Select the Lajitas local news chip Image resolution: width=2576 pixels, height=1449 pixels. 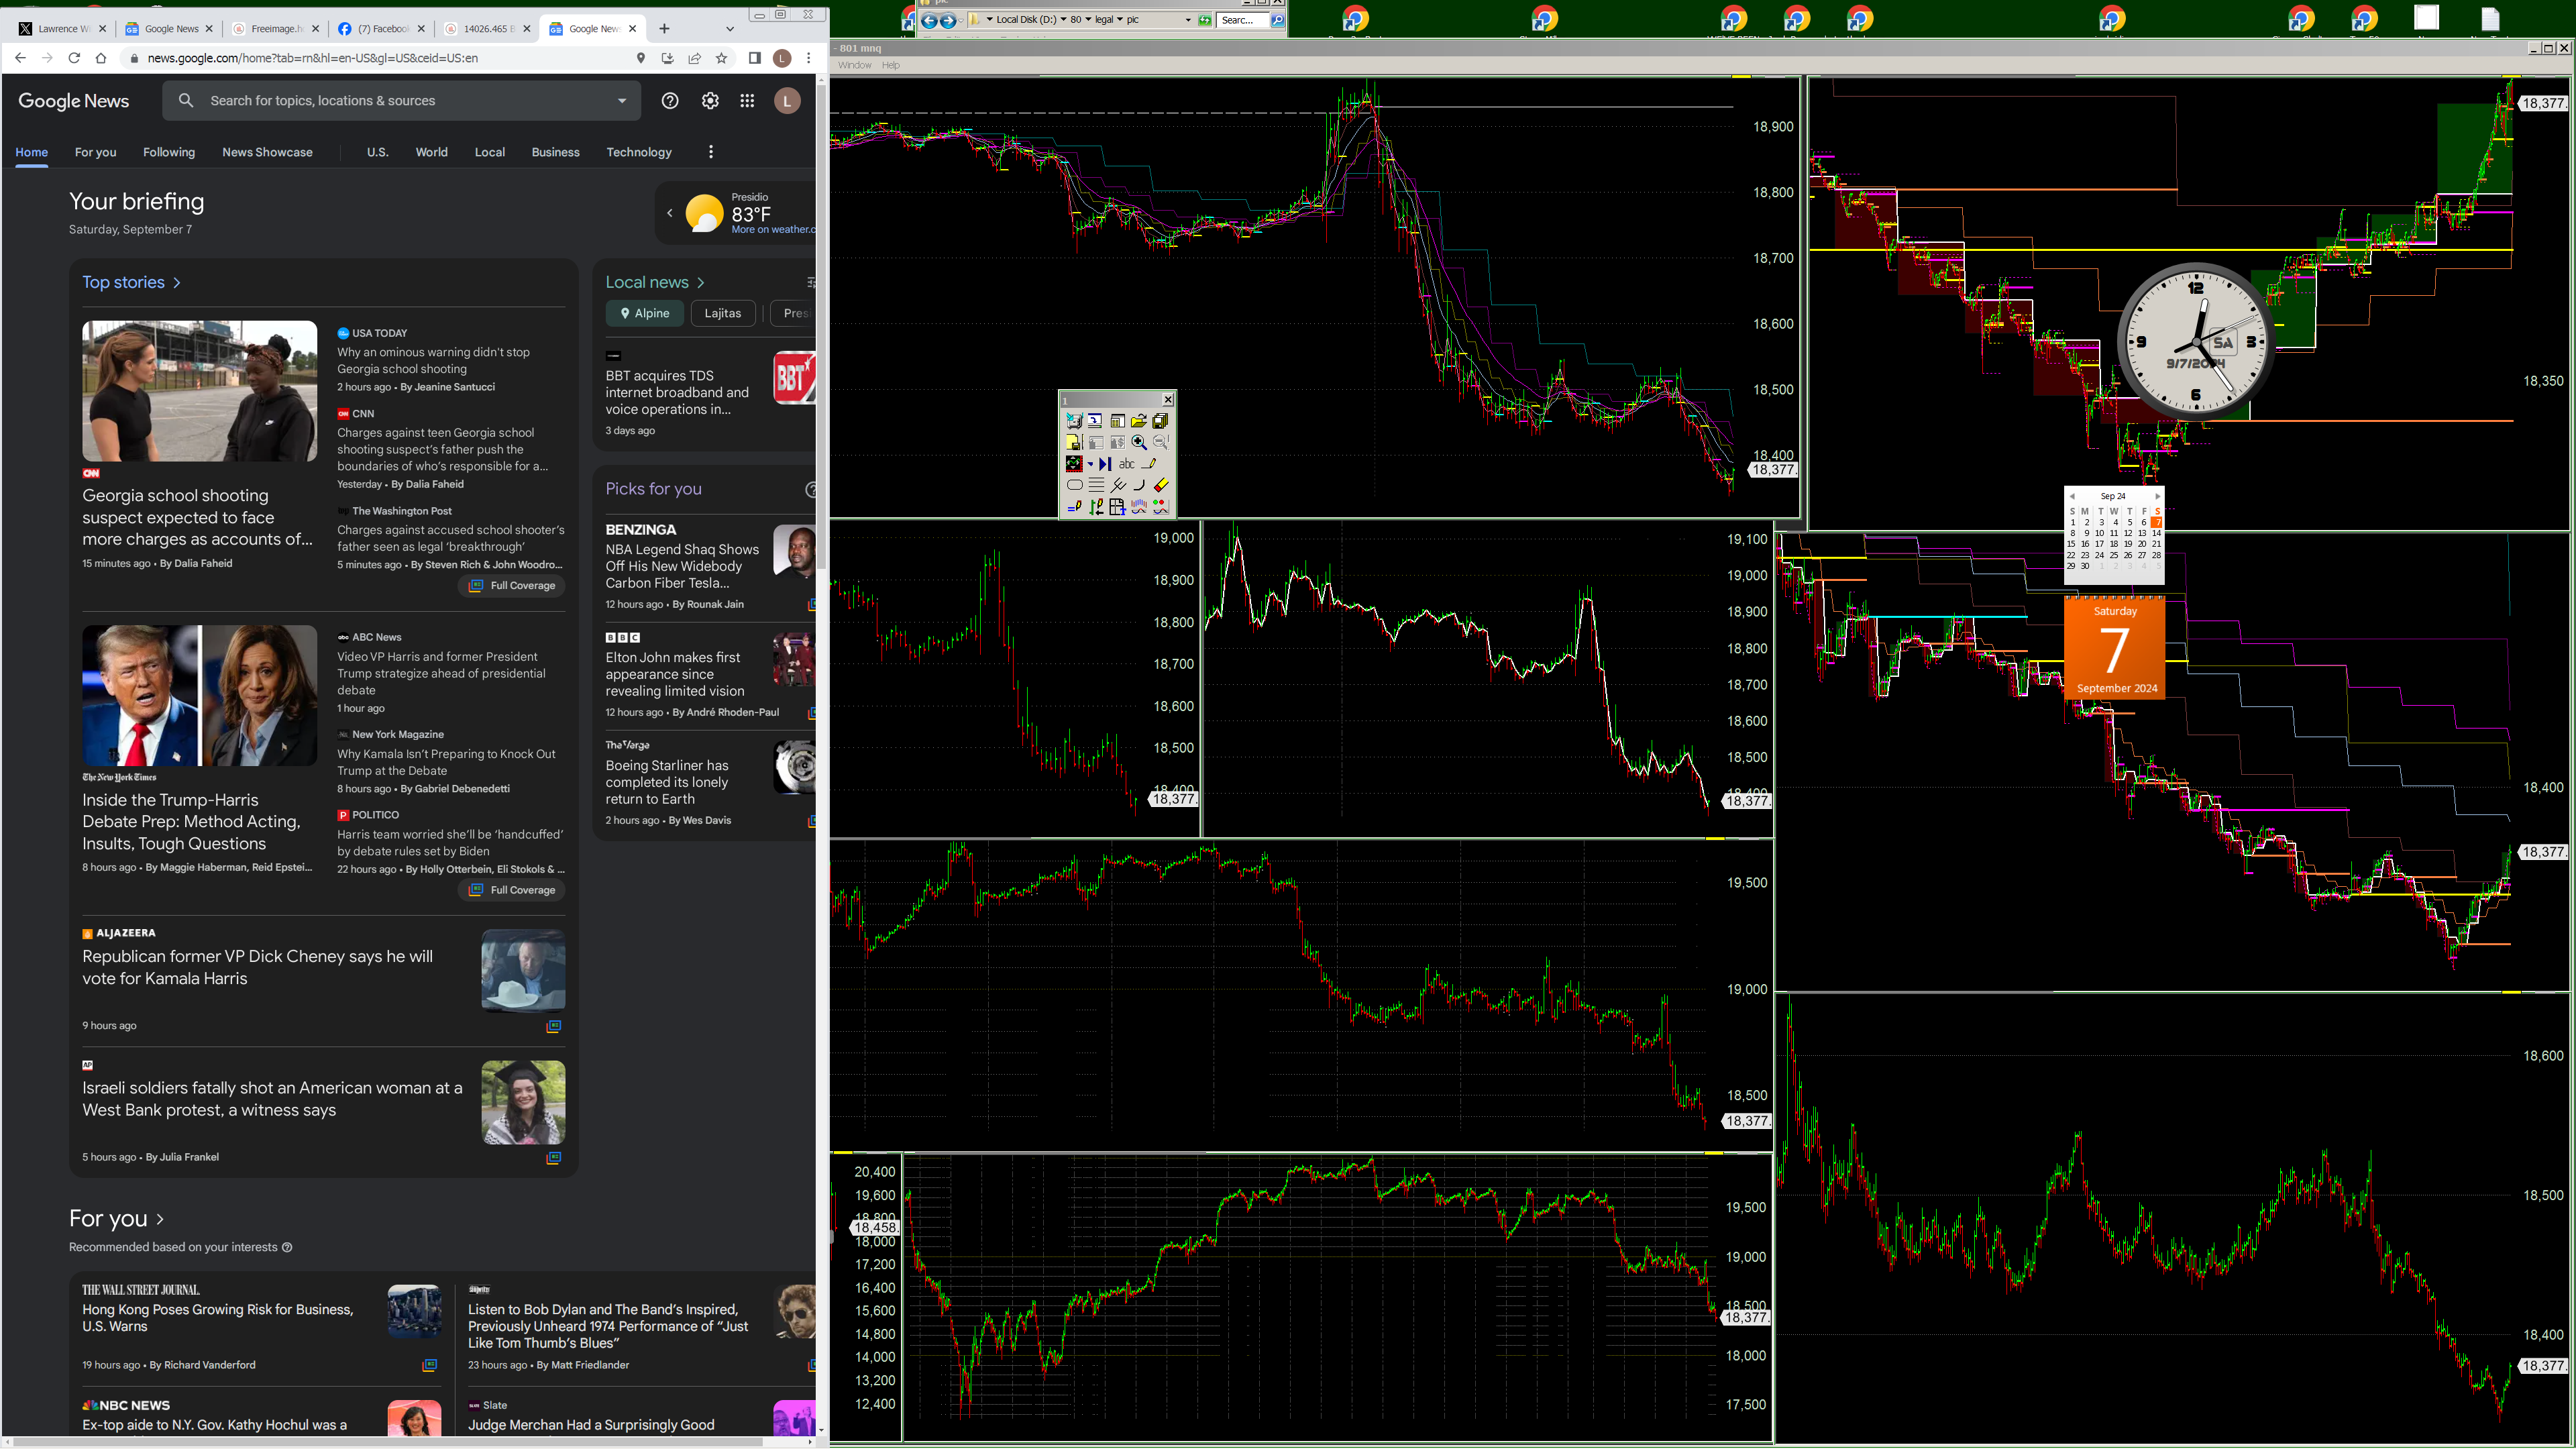coord(722,313)
